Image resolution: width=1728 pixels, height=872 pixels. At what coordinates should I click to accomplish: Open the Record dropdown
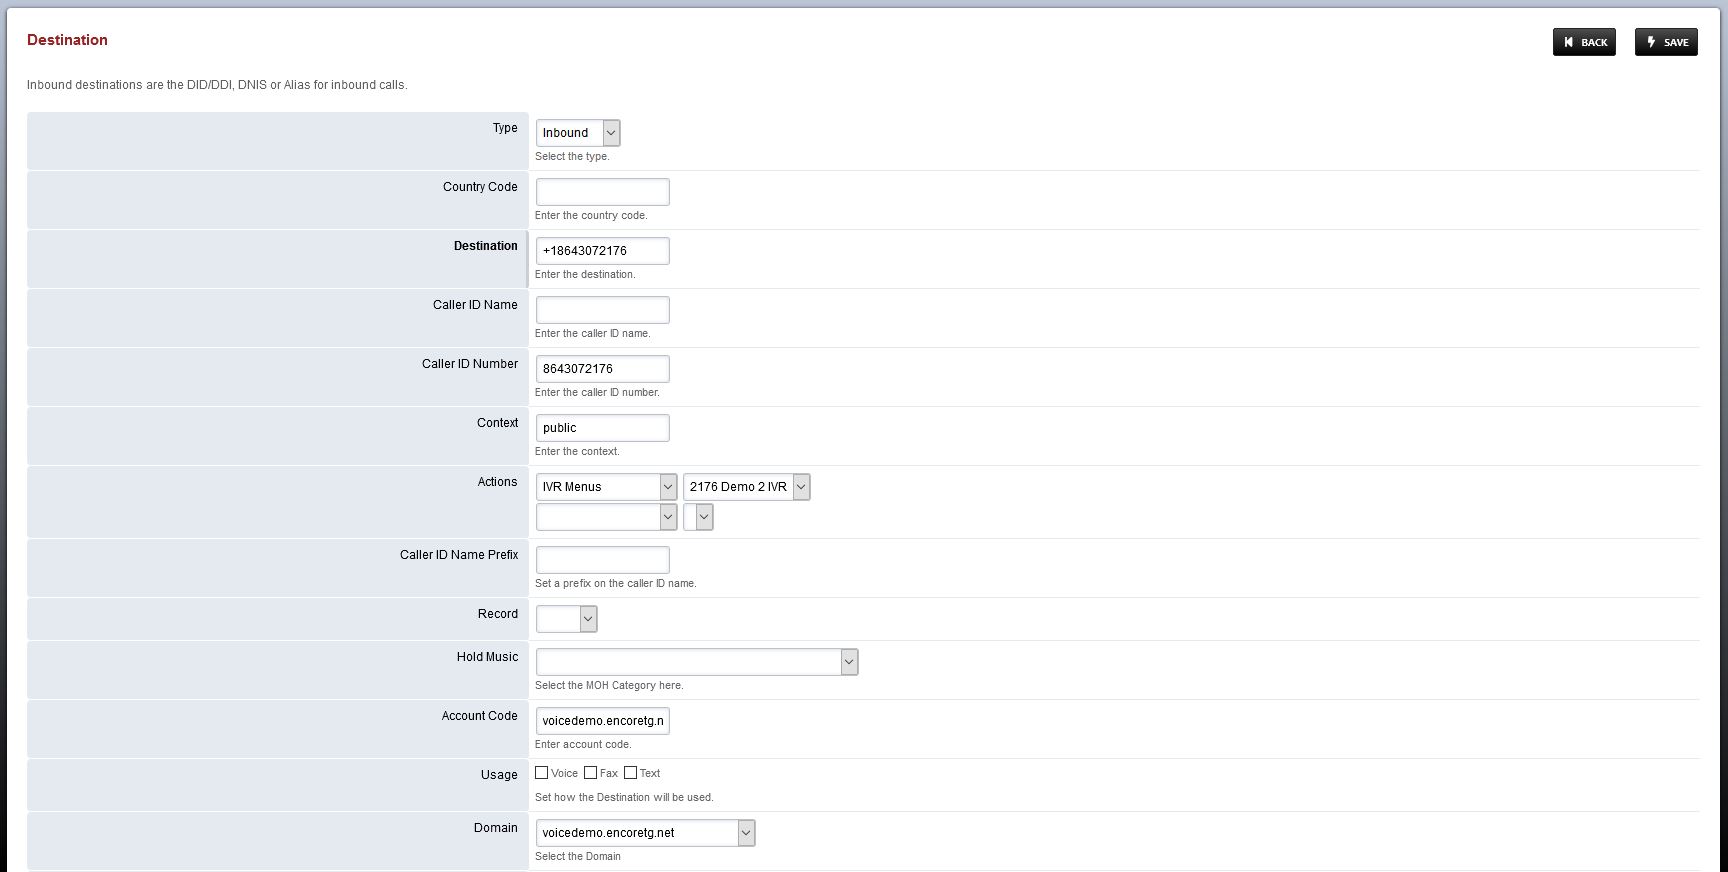pos(566,619)
